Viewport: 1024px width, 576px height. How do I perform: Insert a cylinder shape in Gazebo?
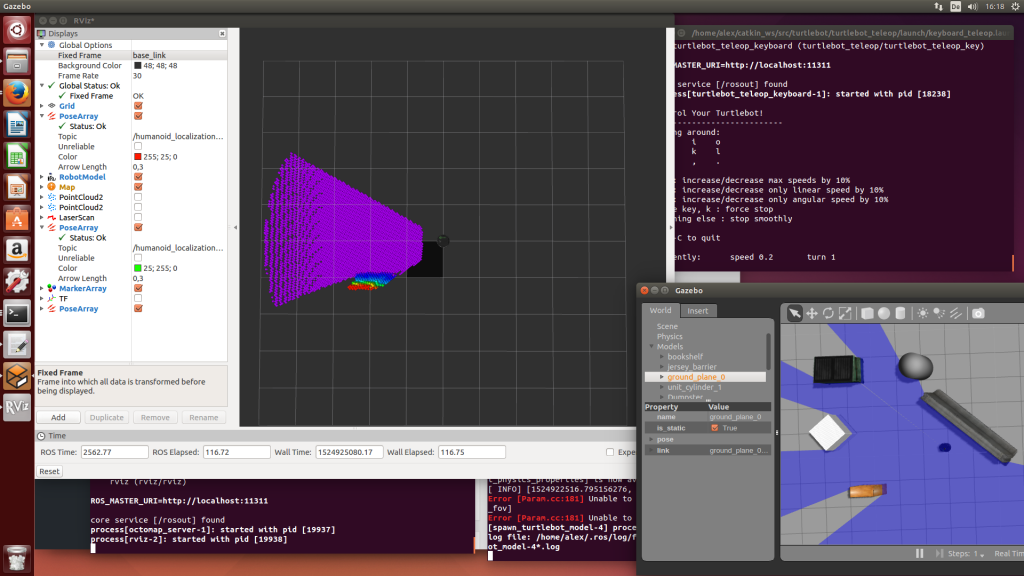click(900, 313)
